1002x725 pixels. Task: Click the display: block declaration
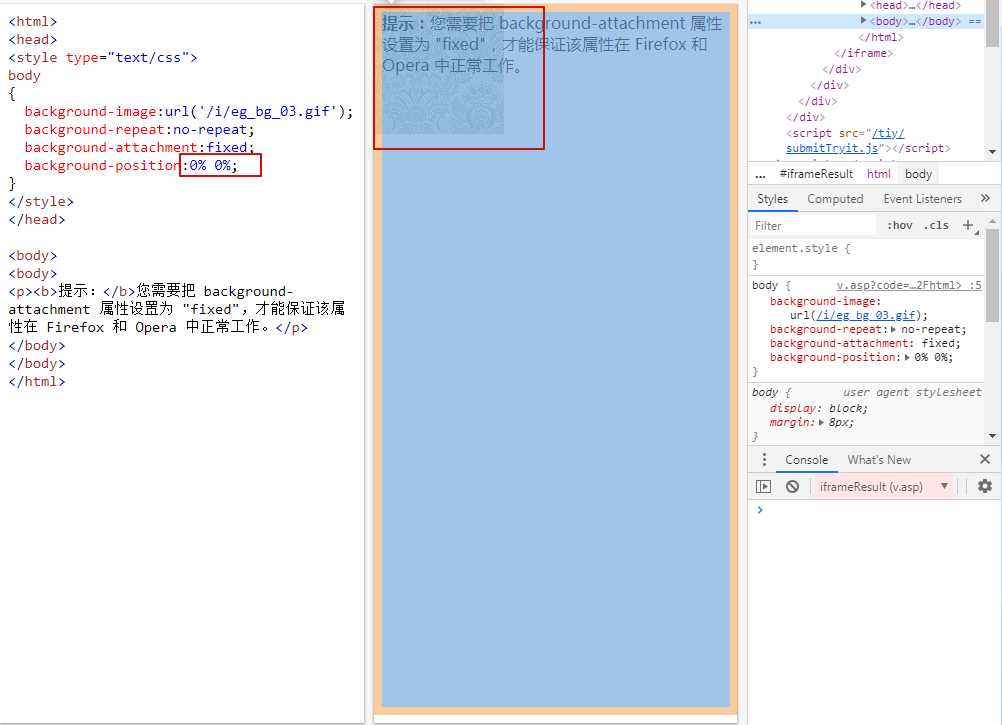pos(819,409)
